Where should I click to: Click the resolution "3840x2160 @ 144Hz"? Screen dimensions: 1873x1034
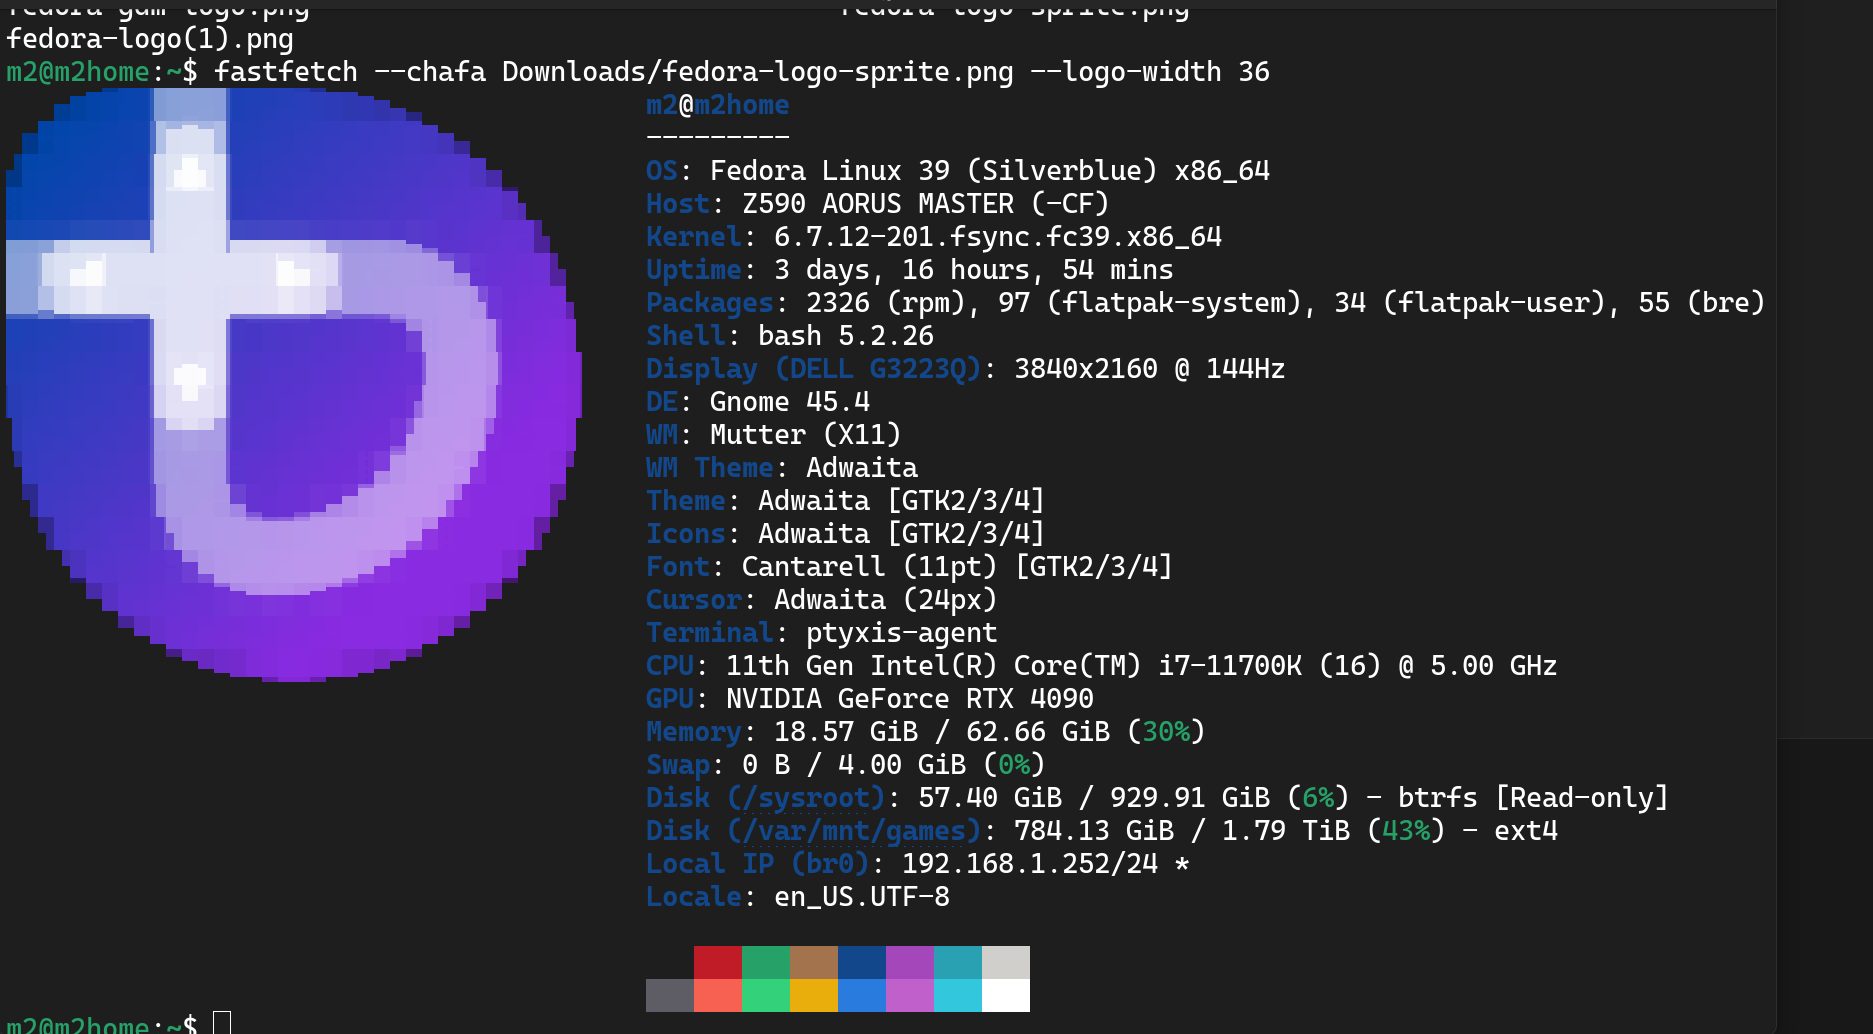(x=1150, y=369)
